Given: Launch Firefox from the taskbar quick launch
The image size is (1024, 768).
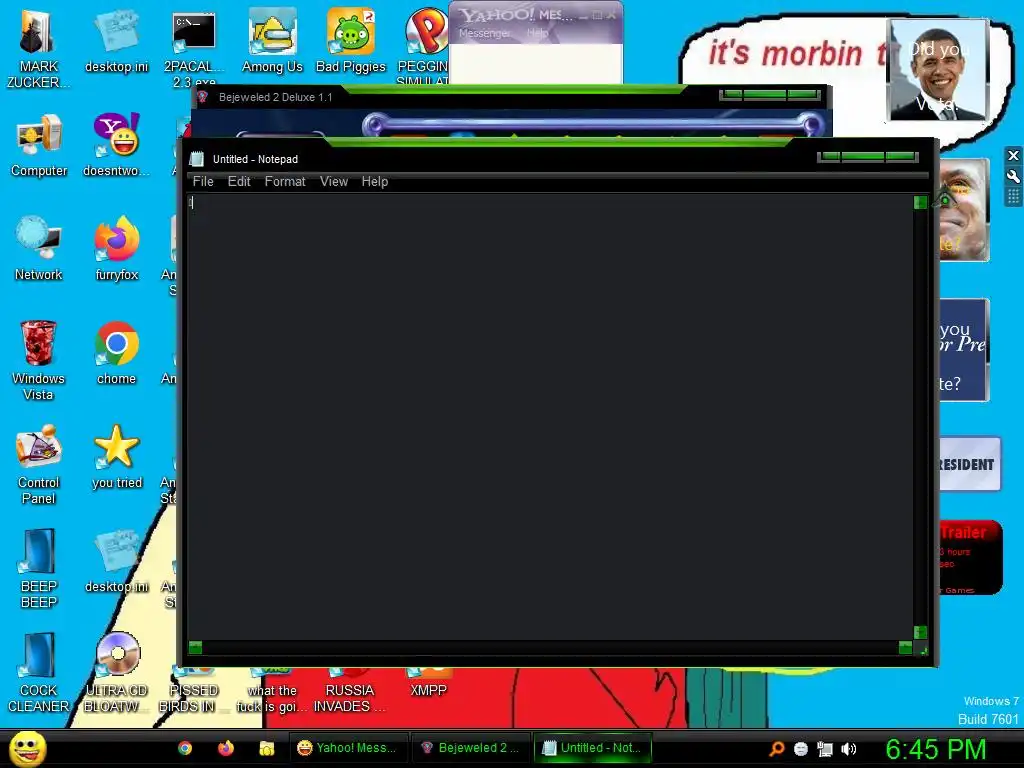Looking at the screenshot, I should coord(226,748).
